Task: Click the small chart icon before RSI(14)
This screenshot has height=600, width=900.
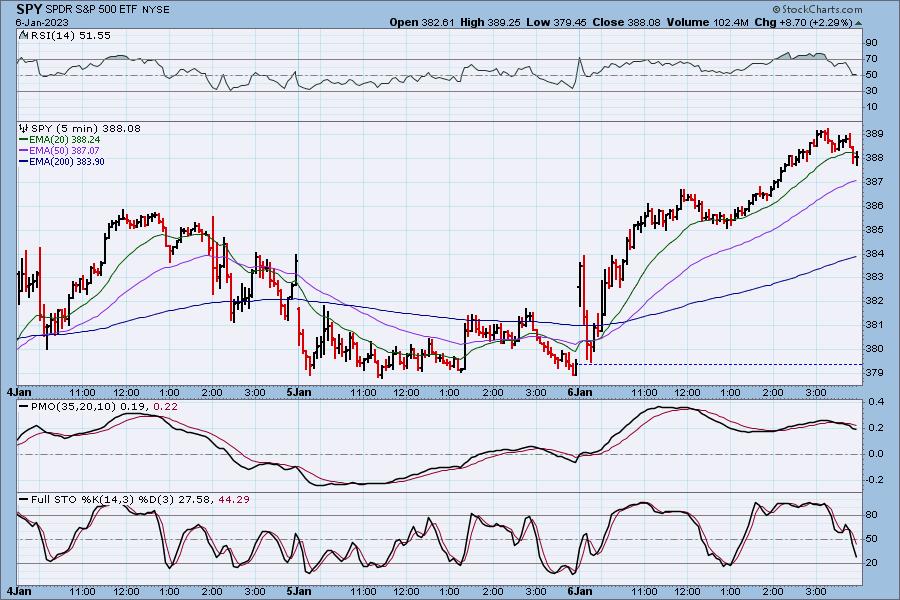Action: click(x=23, y=35)
